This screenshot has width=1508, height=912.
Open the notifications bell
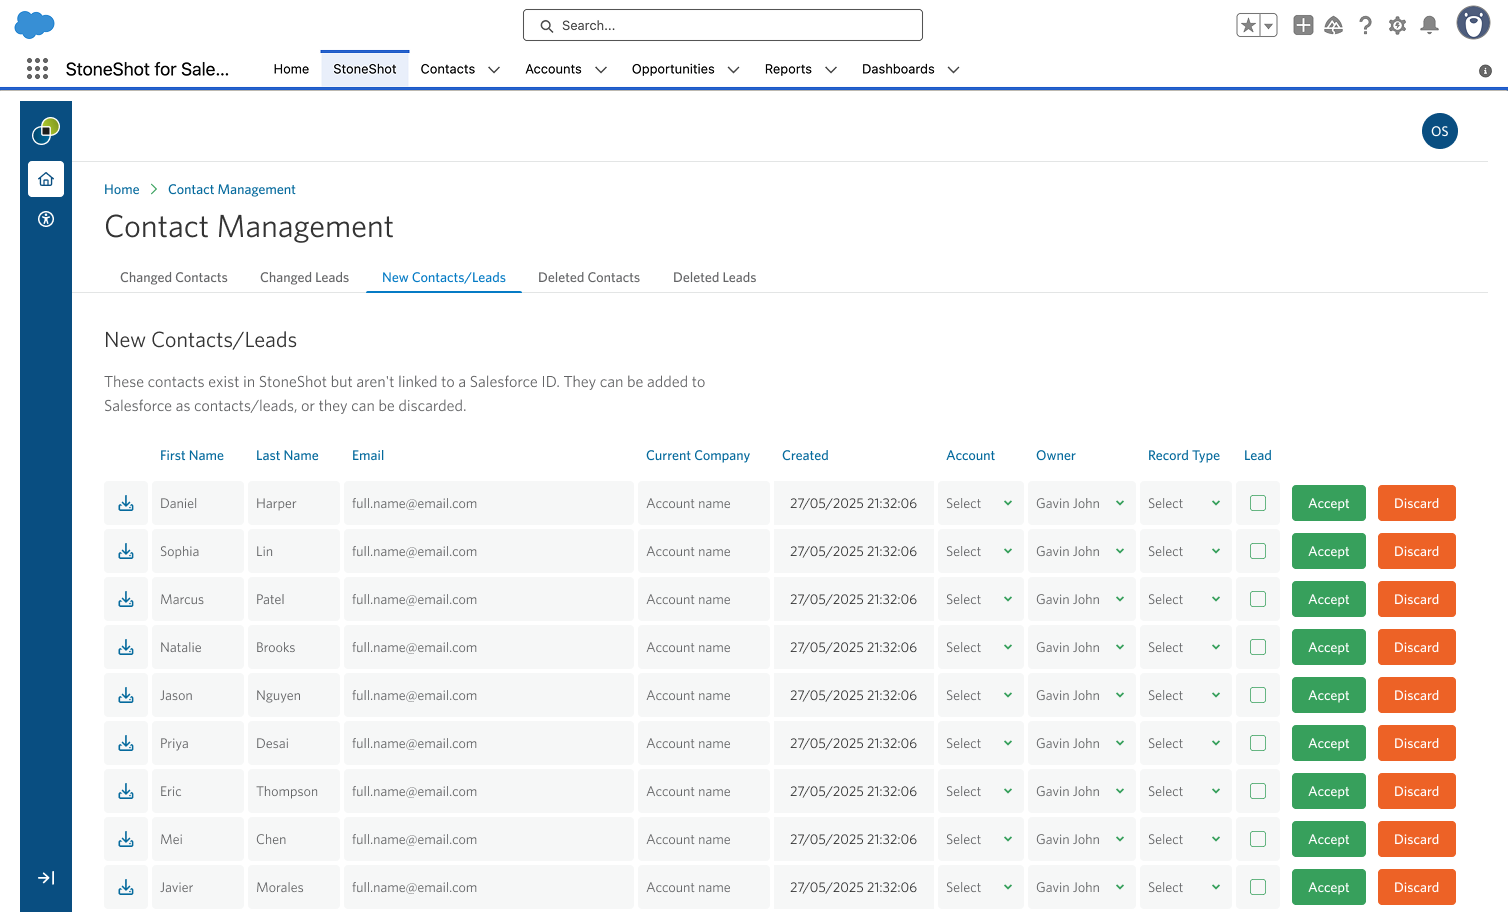click(1430, 26)
